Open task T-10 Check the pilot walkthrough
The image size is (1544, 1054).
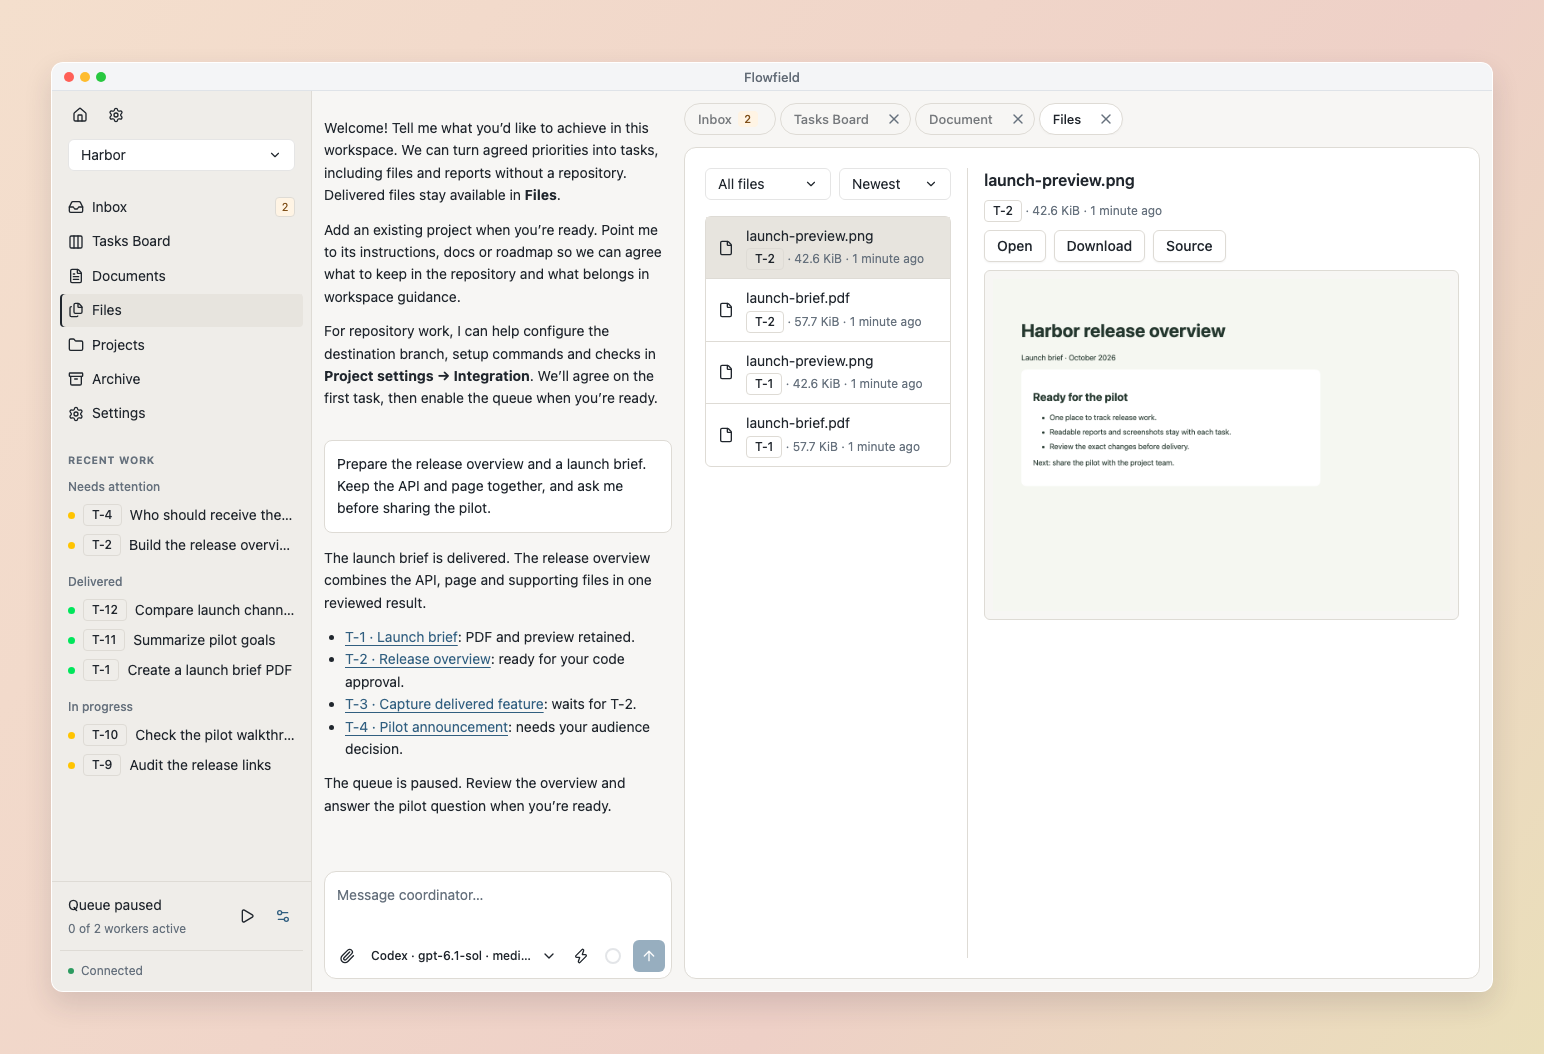181,735
